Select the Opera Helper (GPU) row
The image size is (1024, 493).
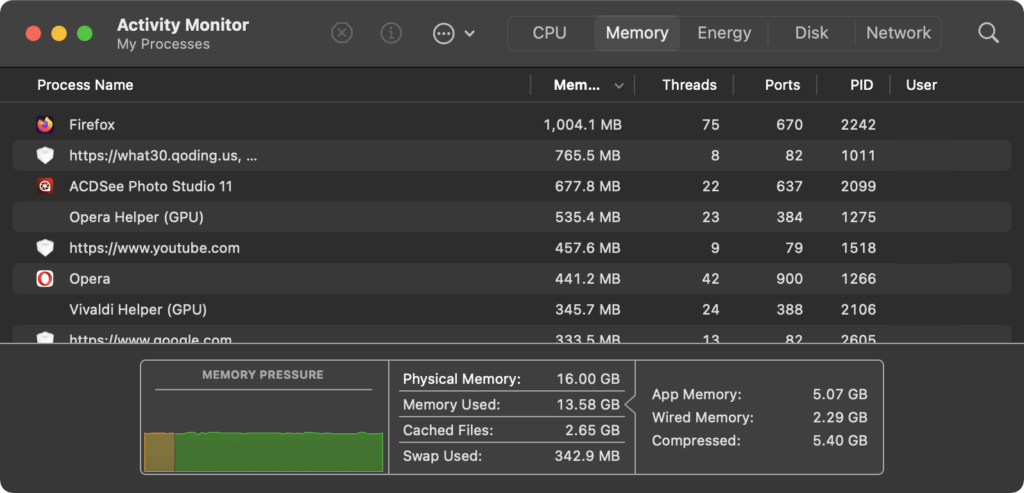pos(512,217)
